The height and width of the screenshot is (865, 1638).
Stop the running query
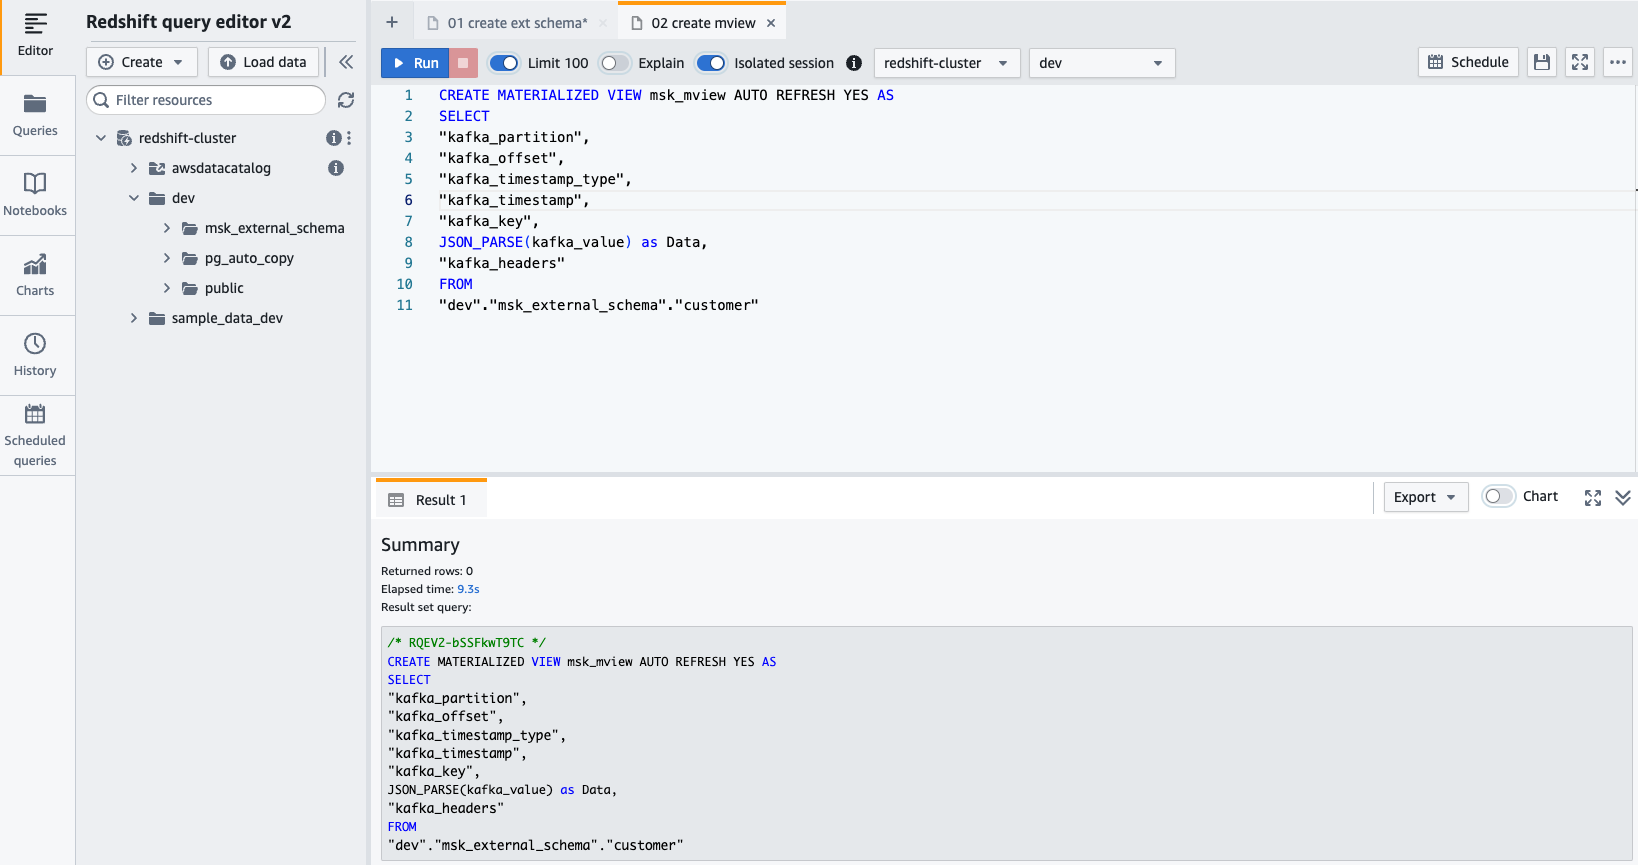click(x=463, y=63)
